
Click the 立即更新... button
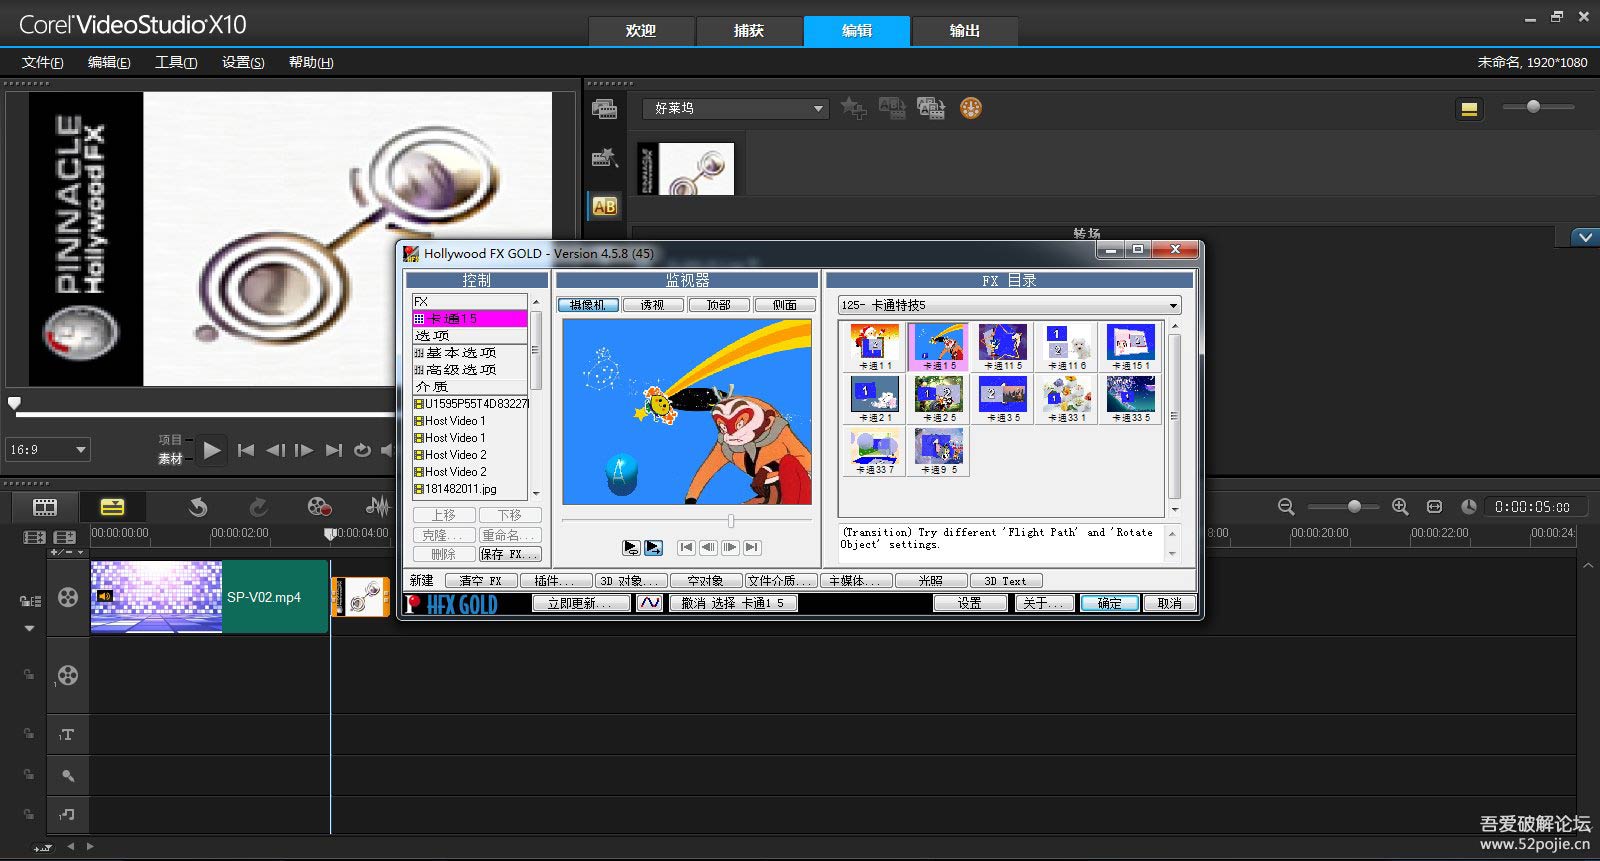pyautogui.click(x=581, y=603)
